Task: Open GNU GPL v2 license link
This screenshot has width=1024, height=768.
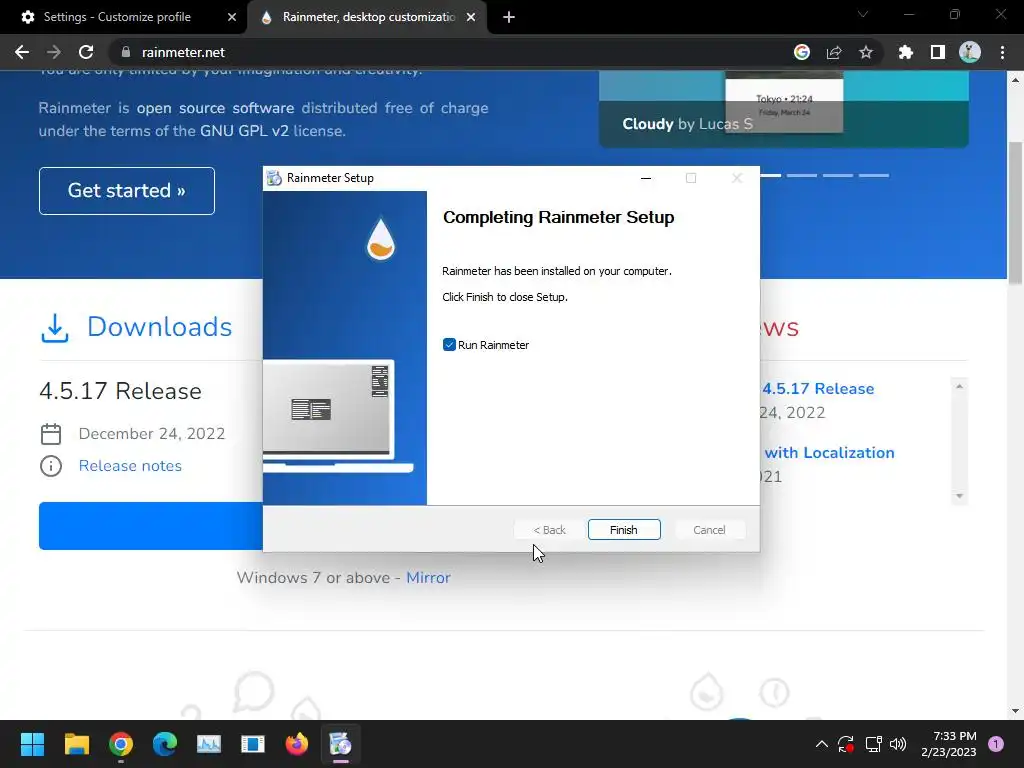Action: pyautogui.click(x=244, y=131)
